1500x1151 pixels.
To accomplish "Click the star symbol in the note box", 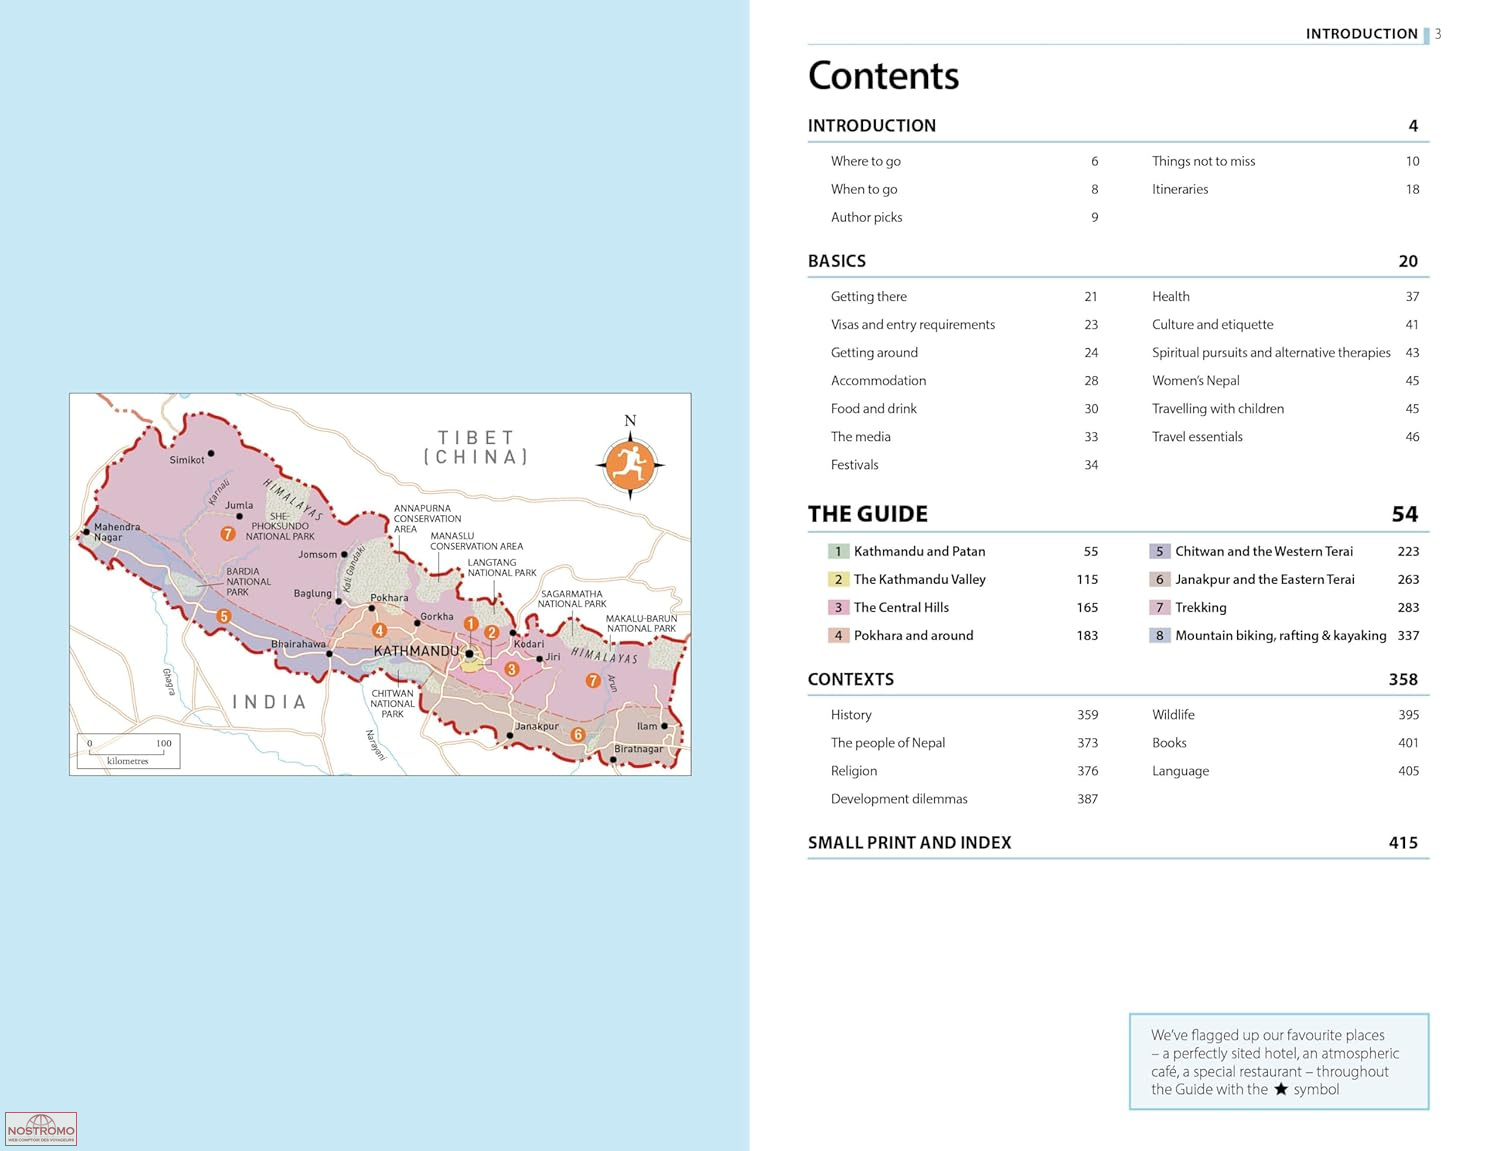I will pos(1280,1089).
